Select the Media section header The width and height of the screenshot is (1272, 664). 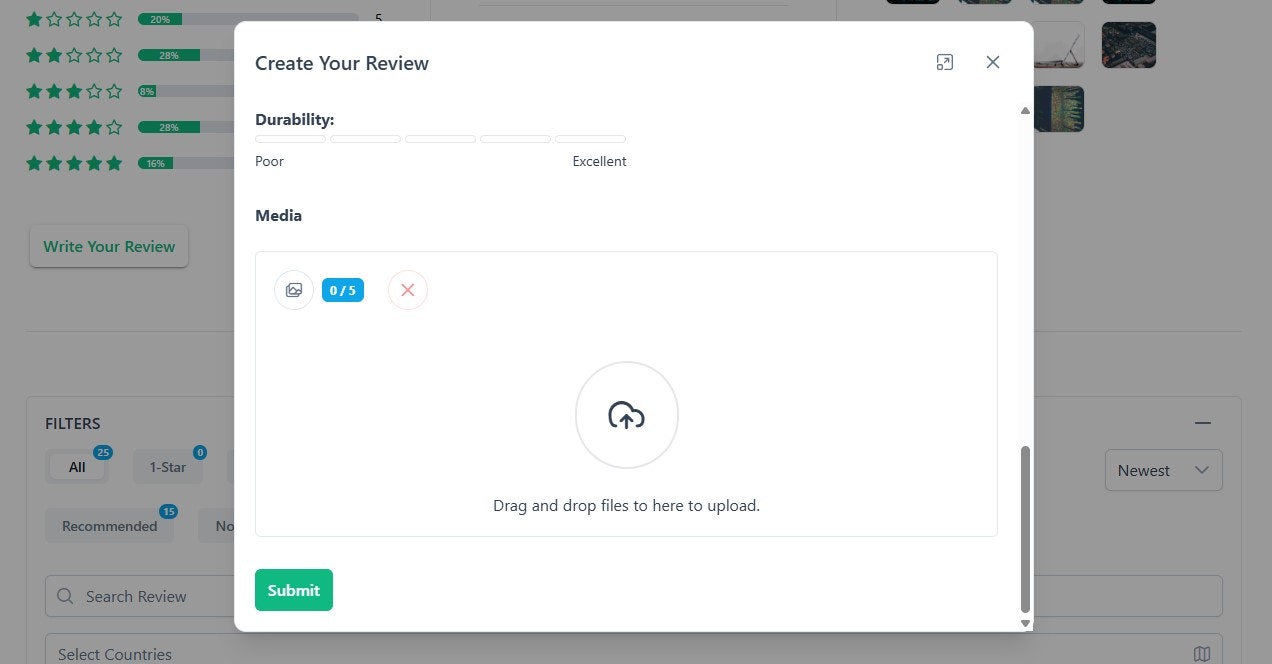click(x=278, y=215)
